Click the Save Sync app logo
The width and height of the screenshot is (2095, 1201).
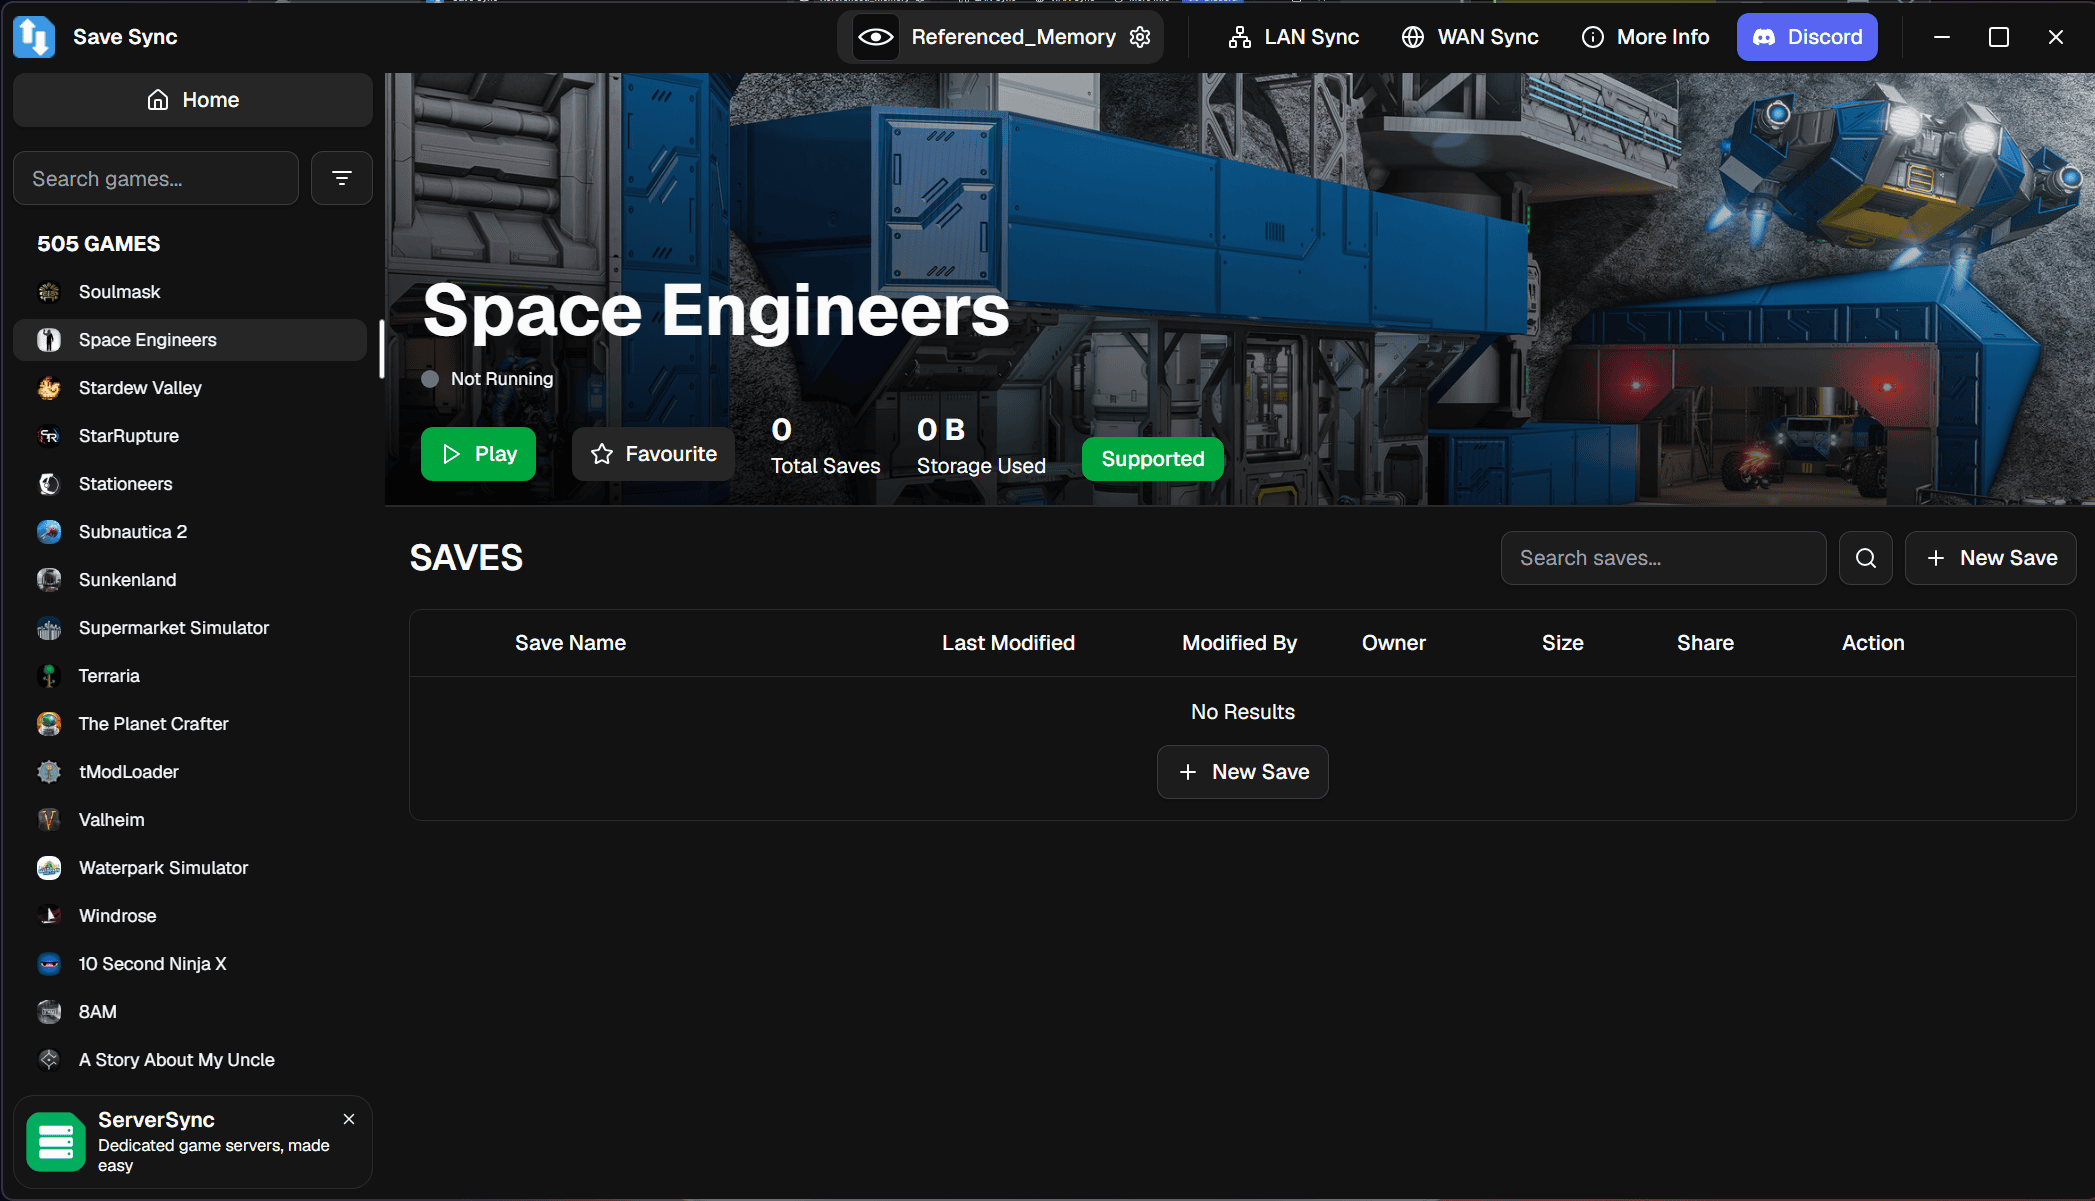pyautogui.click(x=34, y=37)
